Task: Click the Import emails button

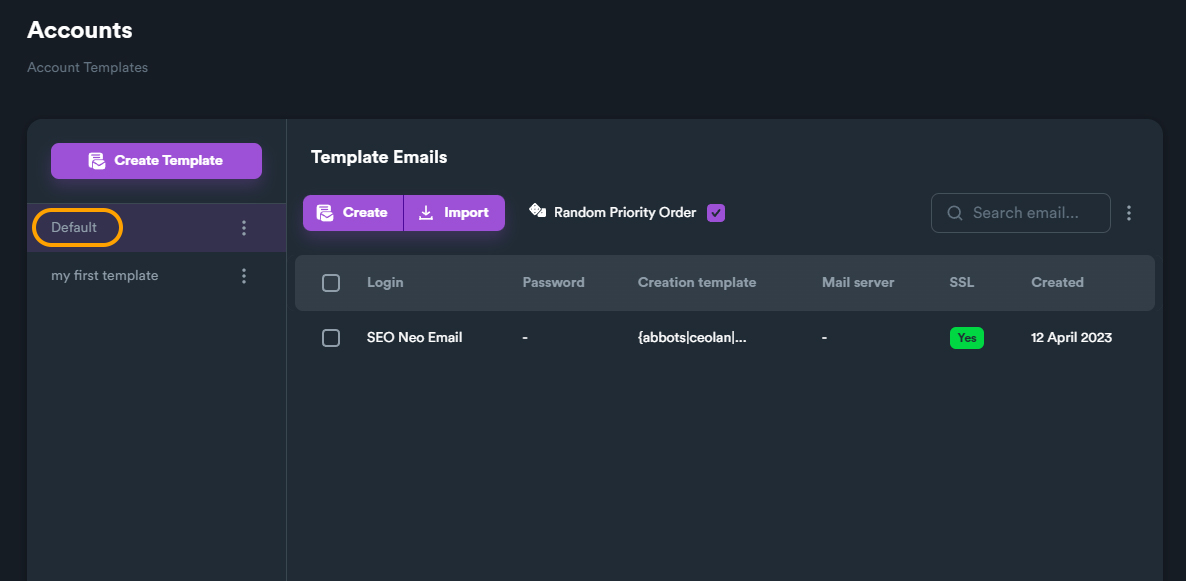Action: click(x=454, y=213)
